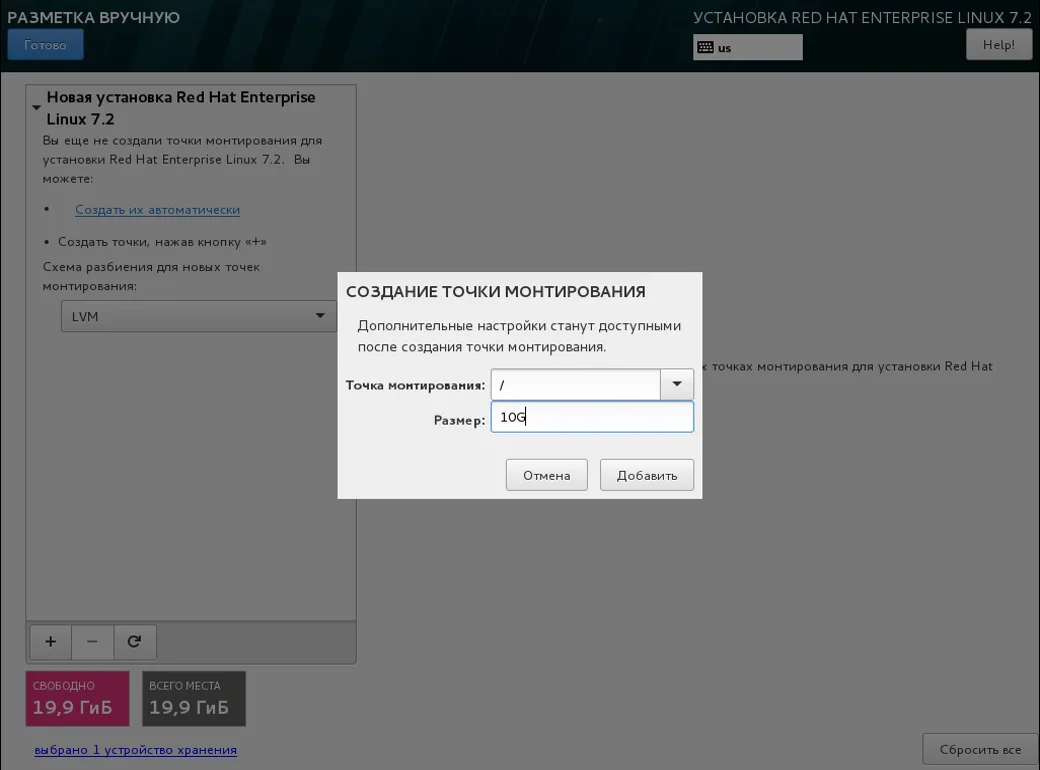Open the LVM partitioning scheme dropdown

click(198, 316)
